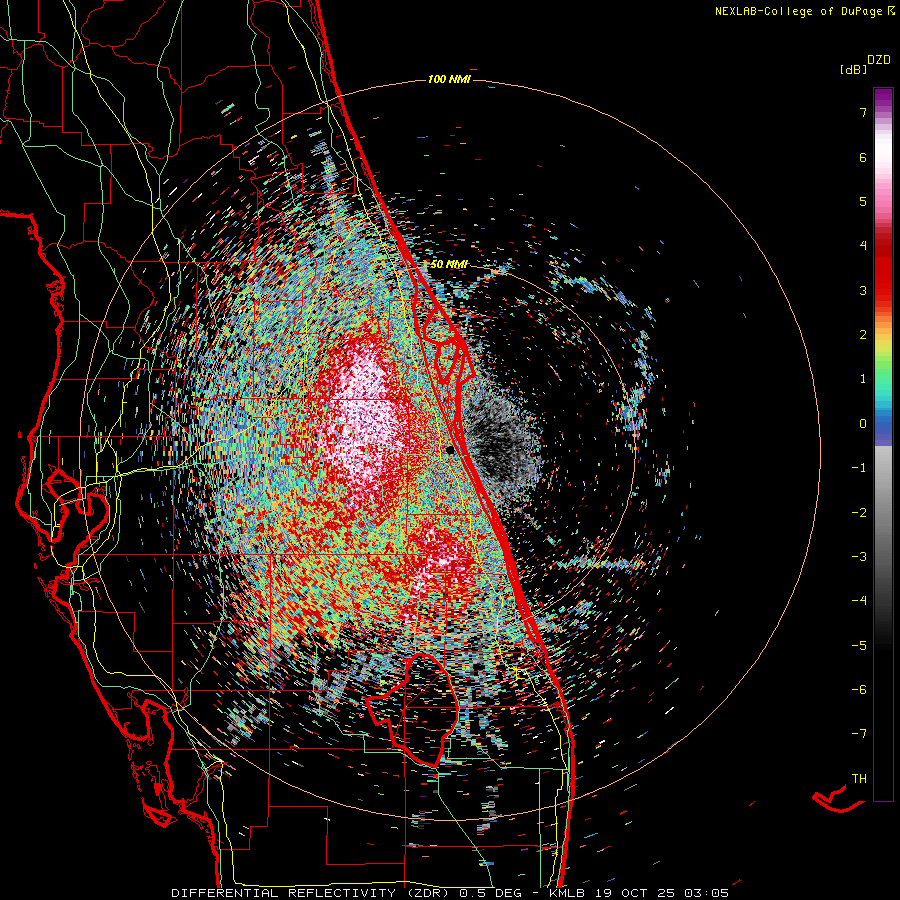This screenshot has width=900, height=900.
Task: Click the KMLB station identifier in the caption
Action: coord(565,893)
